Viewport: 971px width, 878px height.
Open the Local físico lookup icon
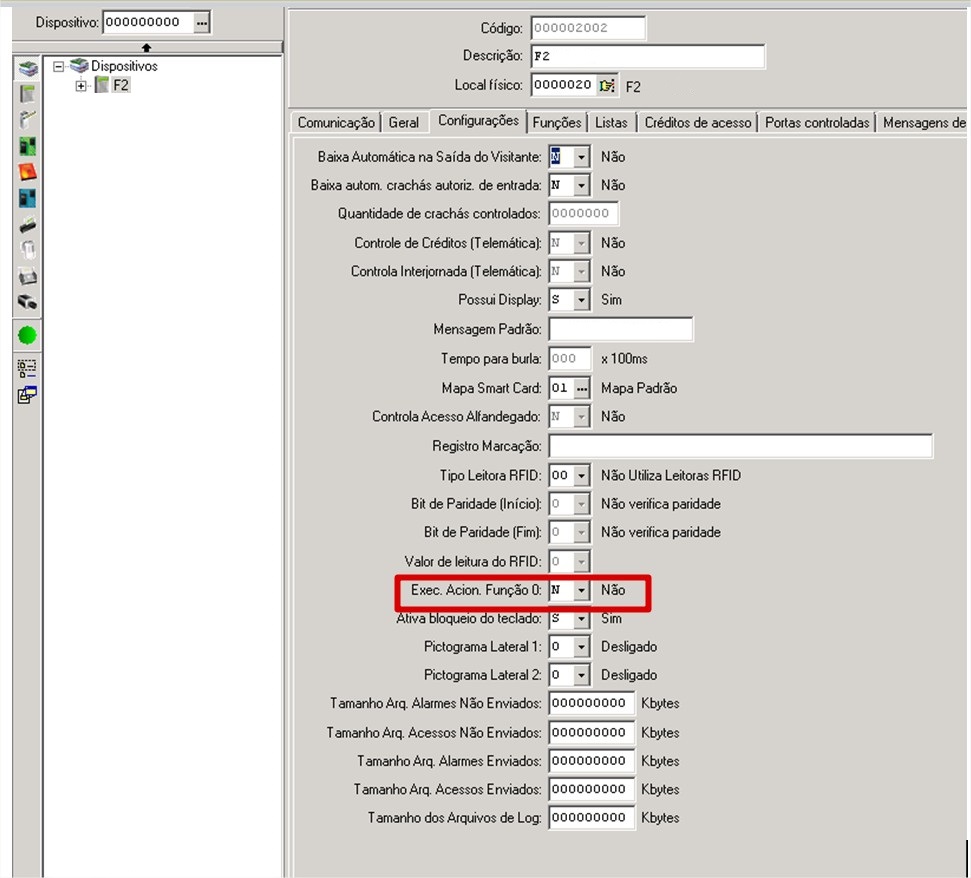coord(607,86)
